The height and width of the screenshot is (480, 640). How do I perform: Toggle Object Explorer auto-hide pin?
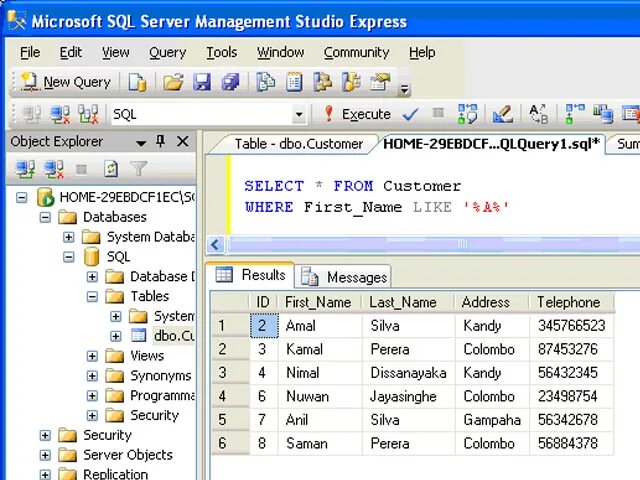(x=160, y=141)
